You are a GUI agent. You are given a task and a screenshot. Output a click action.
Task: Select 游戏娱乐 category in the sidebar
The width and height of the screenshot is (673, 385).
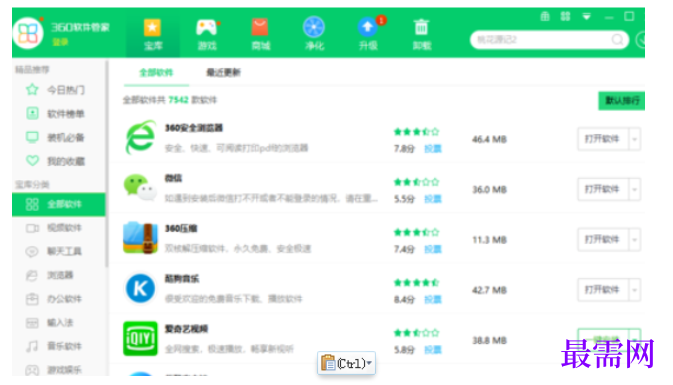click(59, 369)
